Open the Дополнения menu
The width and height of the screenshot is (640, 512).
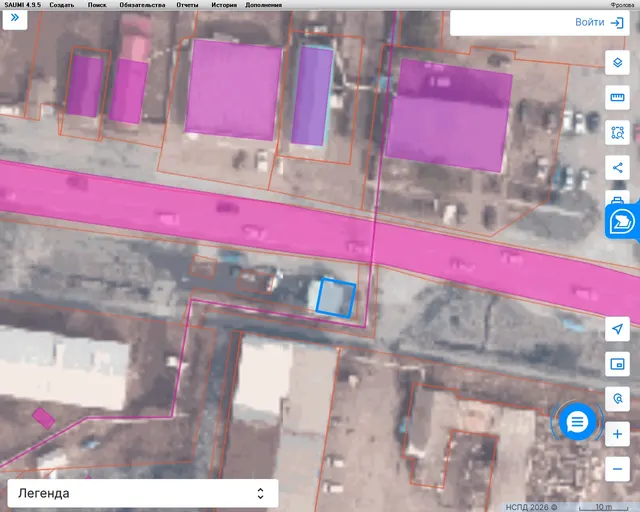click(x=263, y=5)
